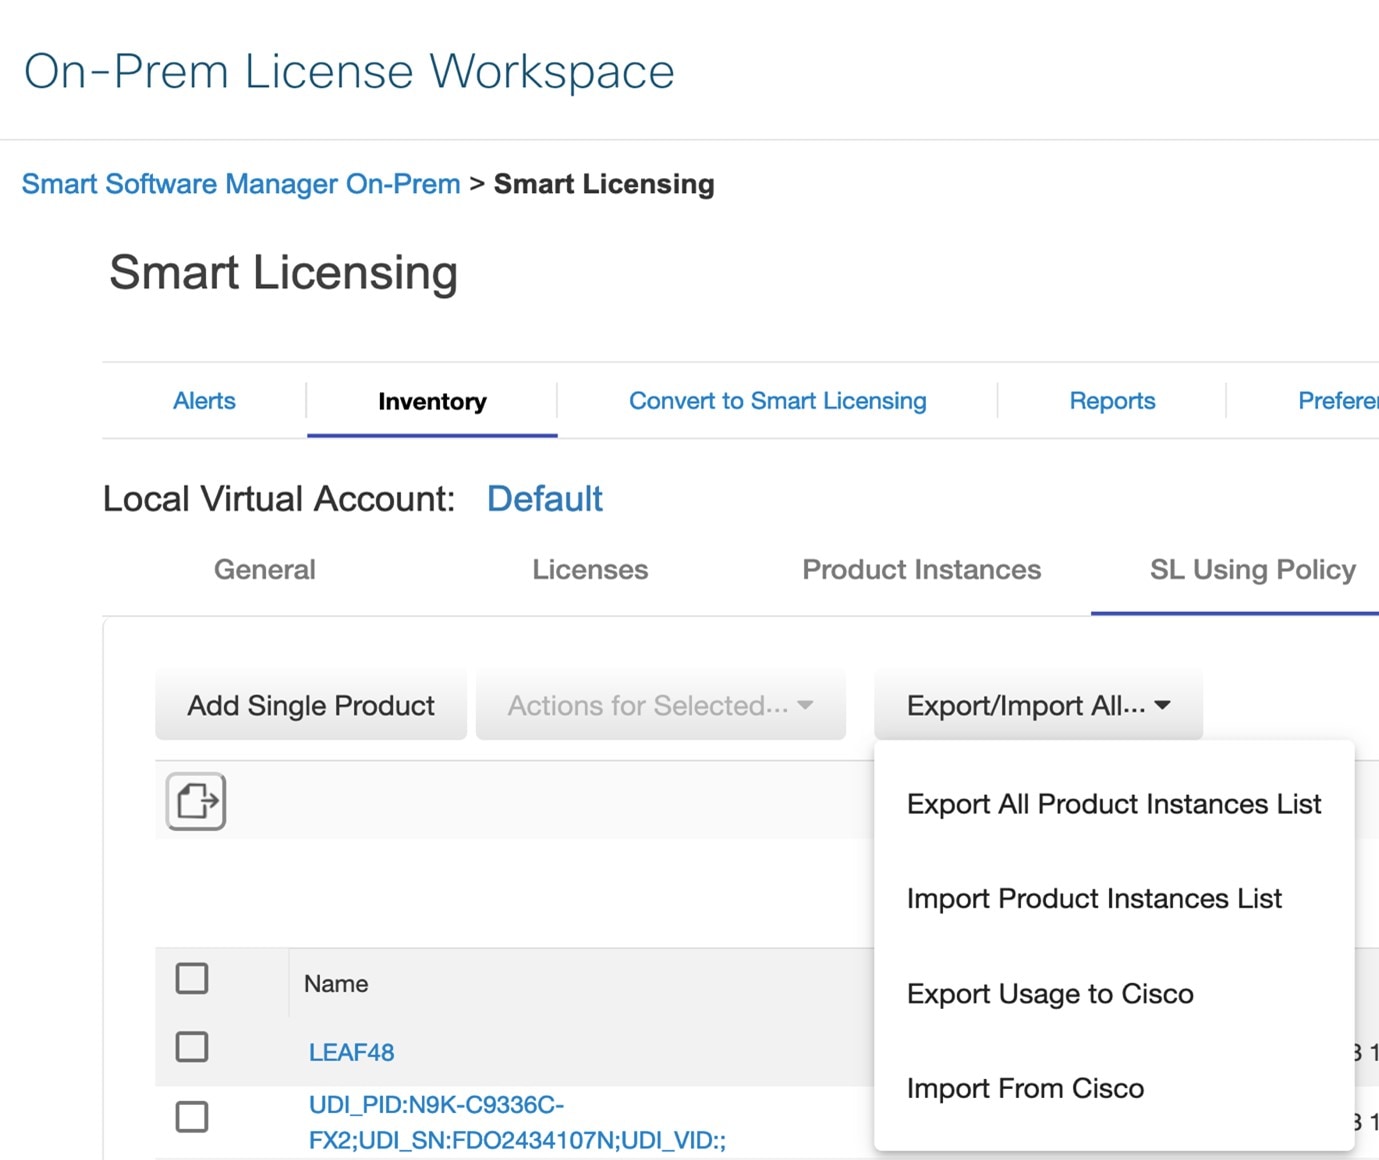Select Export Usage to Cisco
1379x1160 pixels.
[1050, 994]
